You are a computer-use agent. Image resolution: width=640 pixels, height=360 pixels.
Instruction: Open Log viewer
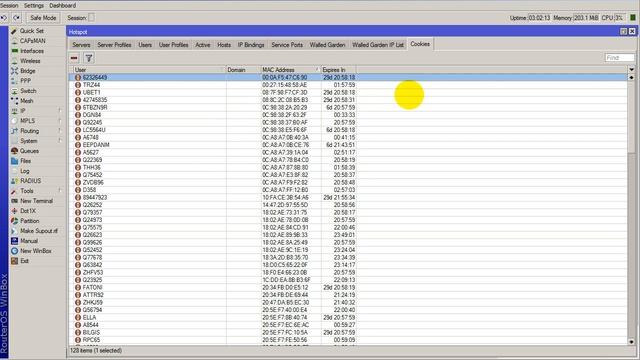click(x=24, y=171)
